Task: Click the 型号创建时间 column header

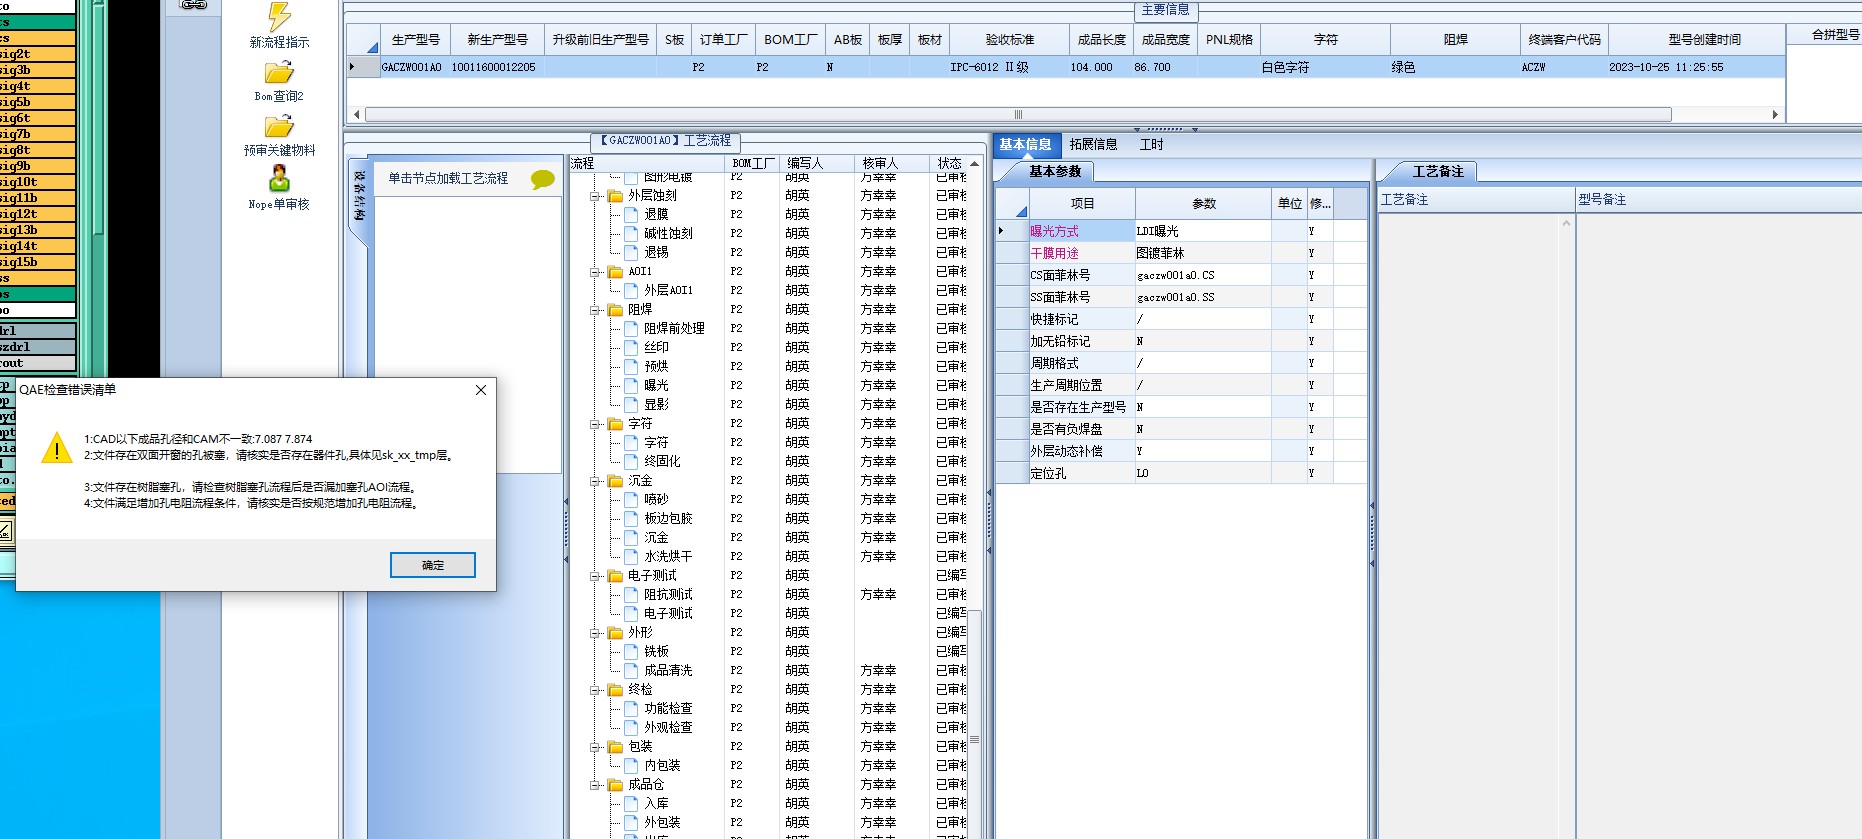Action: [1704, 40]
